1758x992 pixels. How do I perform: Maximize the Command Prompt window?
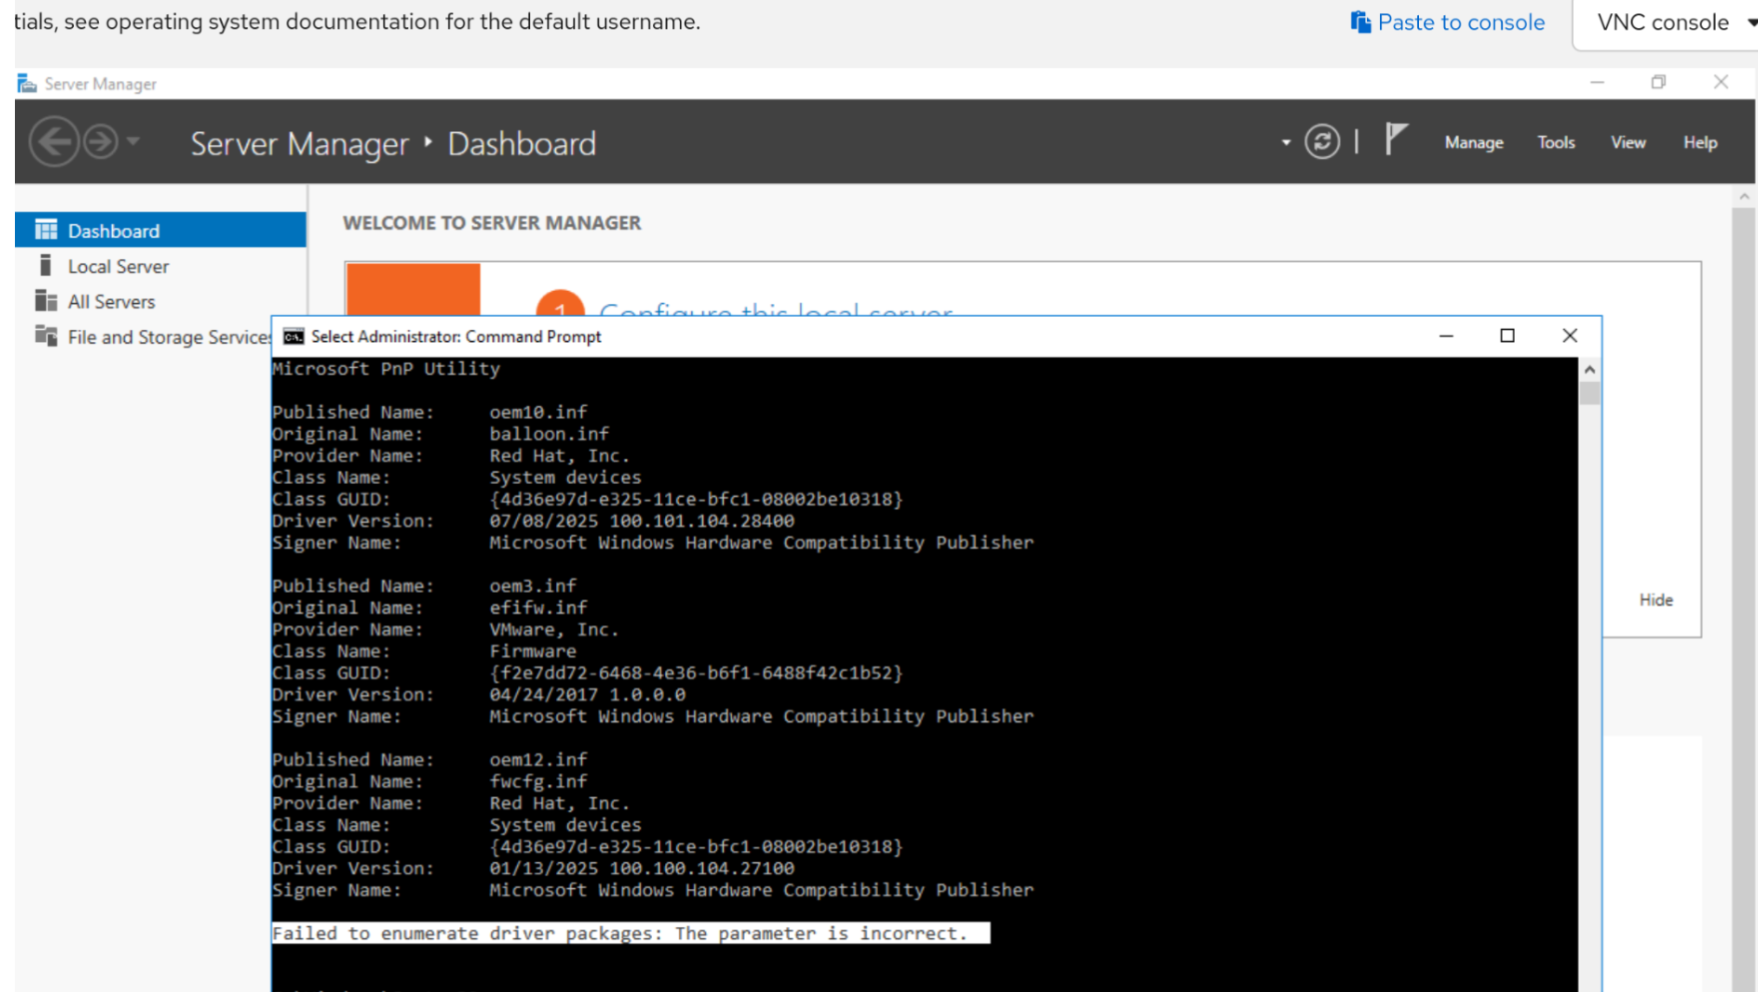pos(1507,336)
